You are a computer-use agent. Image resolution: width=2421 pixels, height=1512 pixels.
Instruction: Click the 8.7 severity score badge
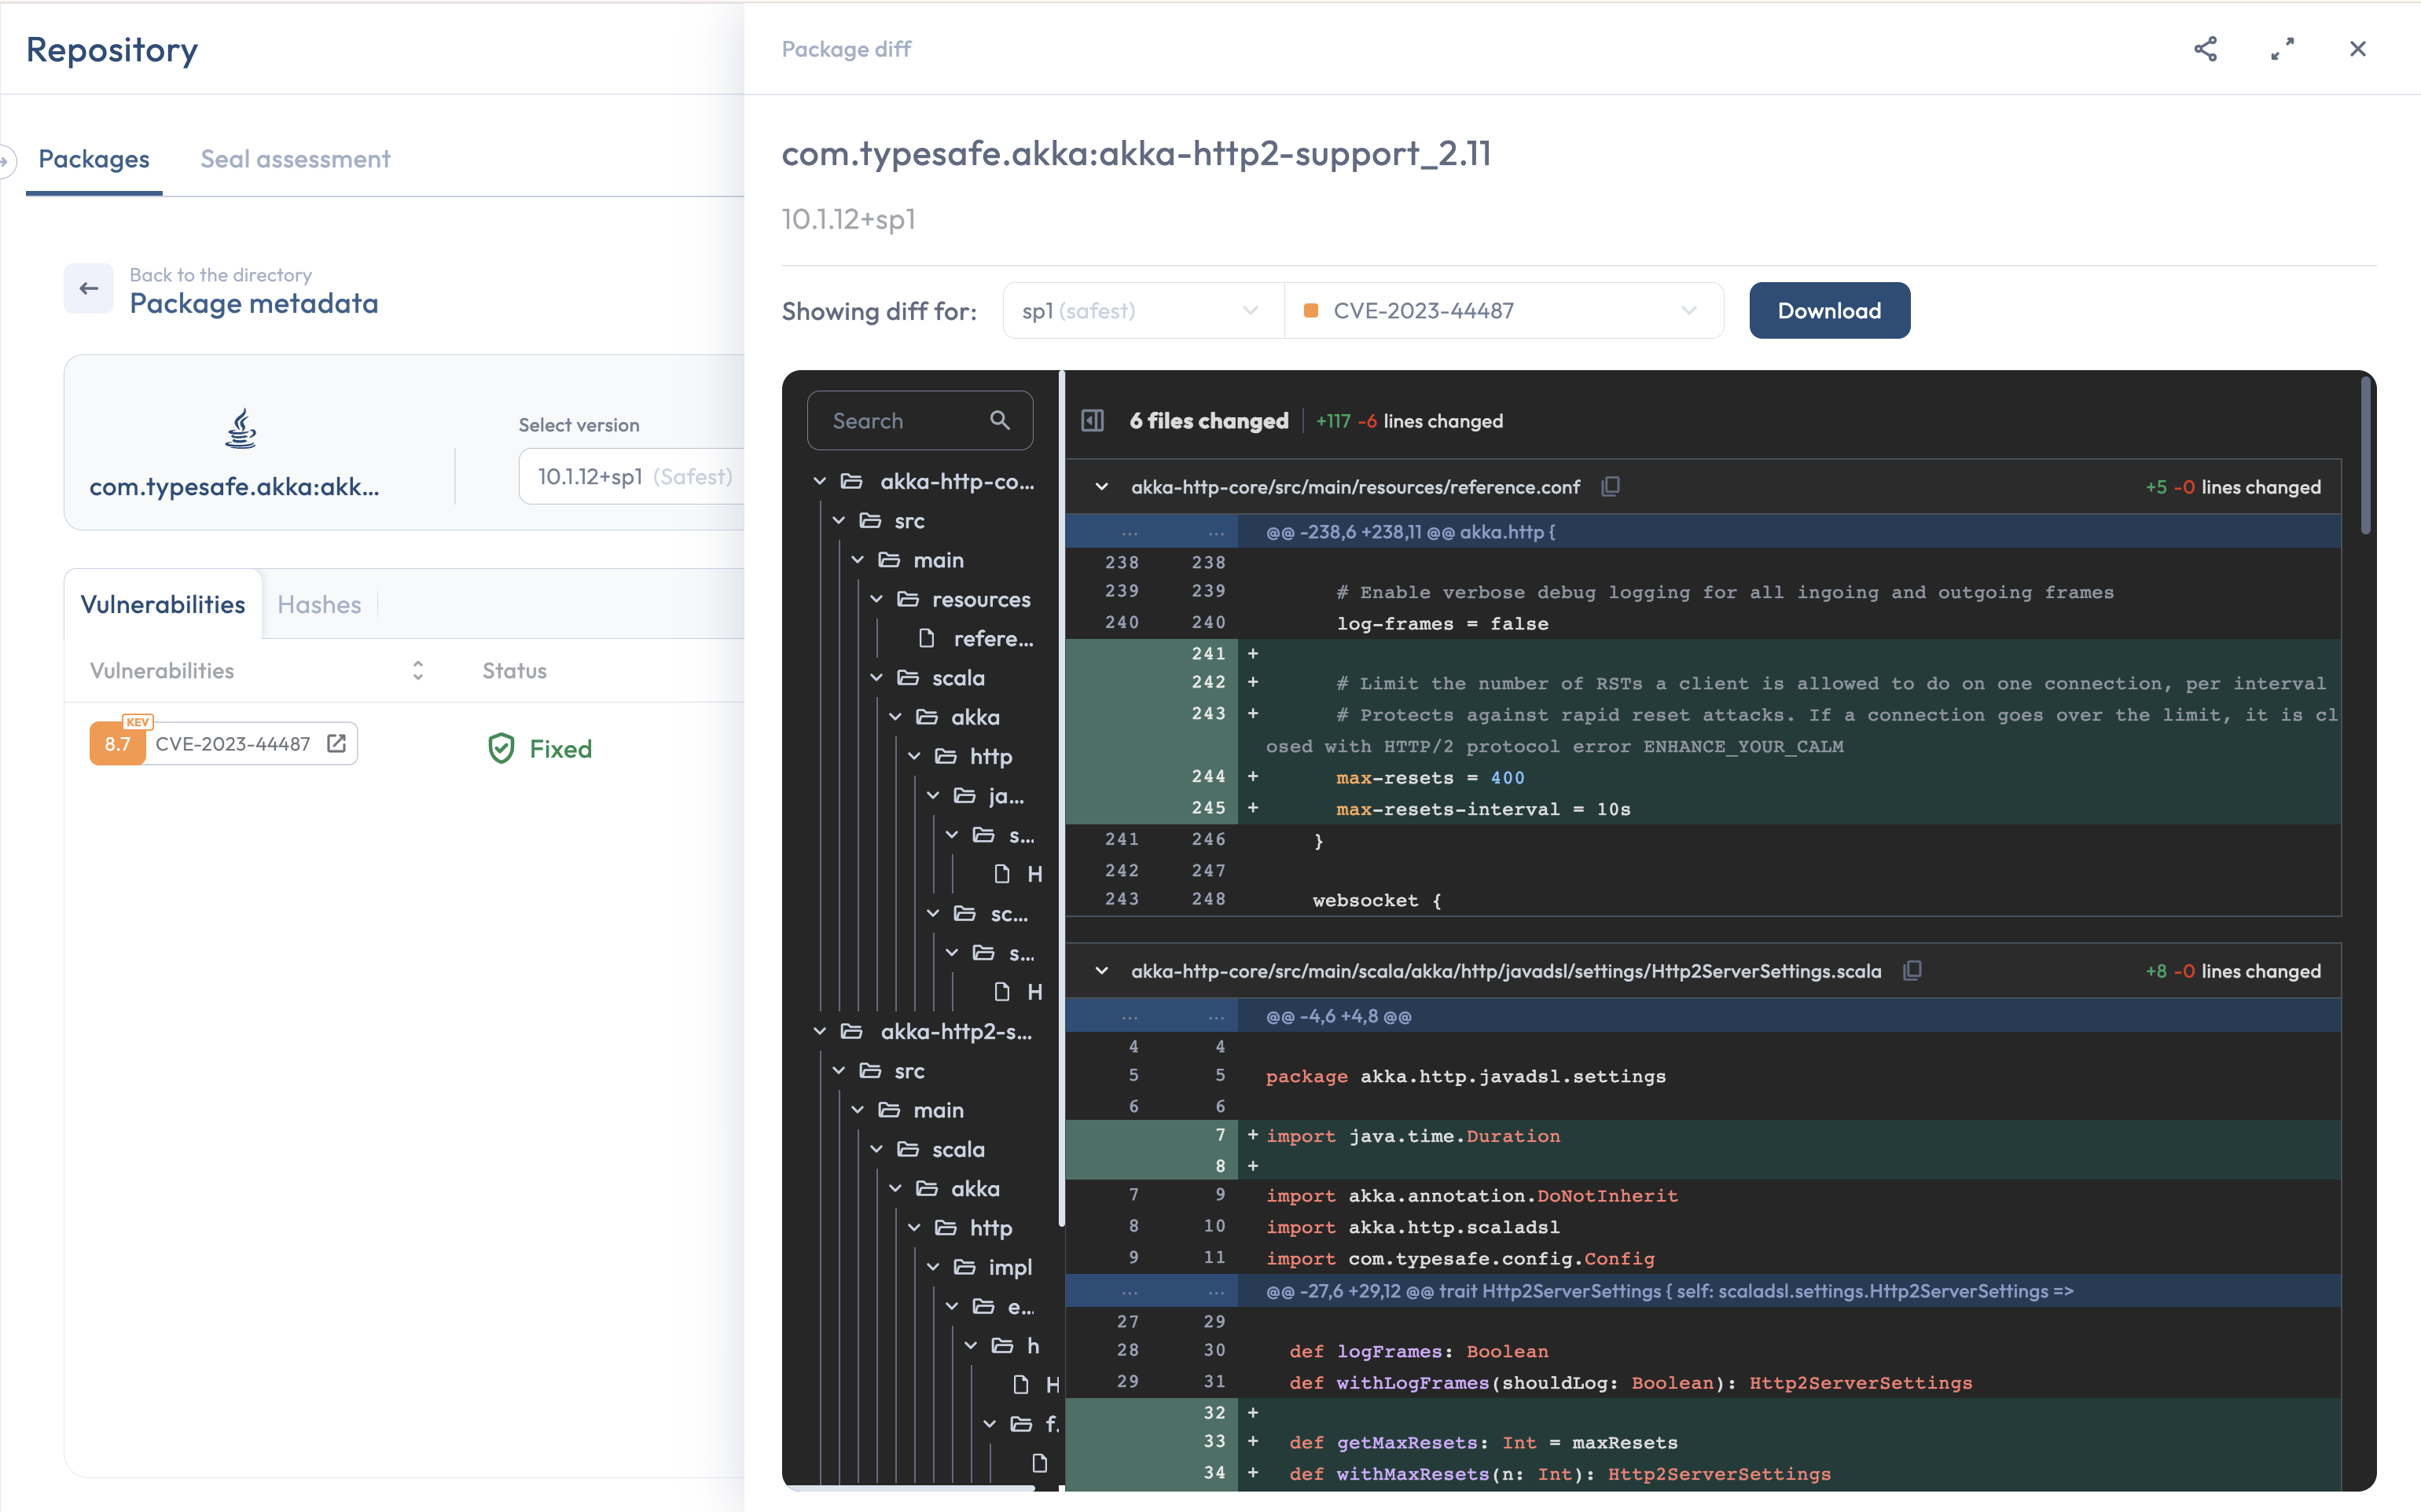click(x=117, y=744)
